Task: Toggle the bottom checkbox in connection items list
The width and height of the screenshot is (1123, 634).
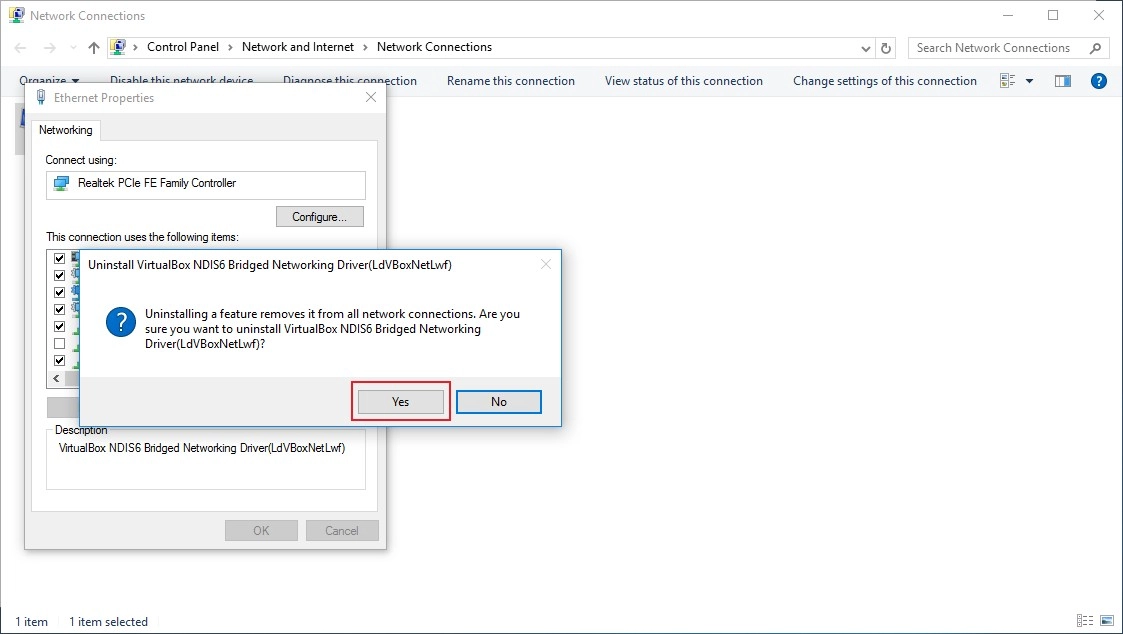Action: 59,360
